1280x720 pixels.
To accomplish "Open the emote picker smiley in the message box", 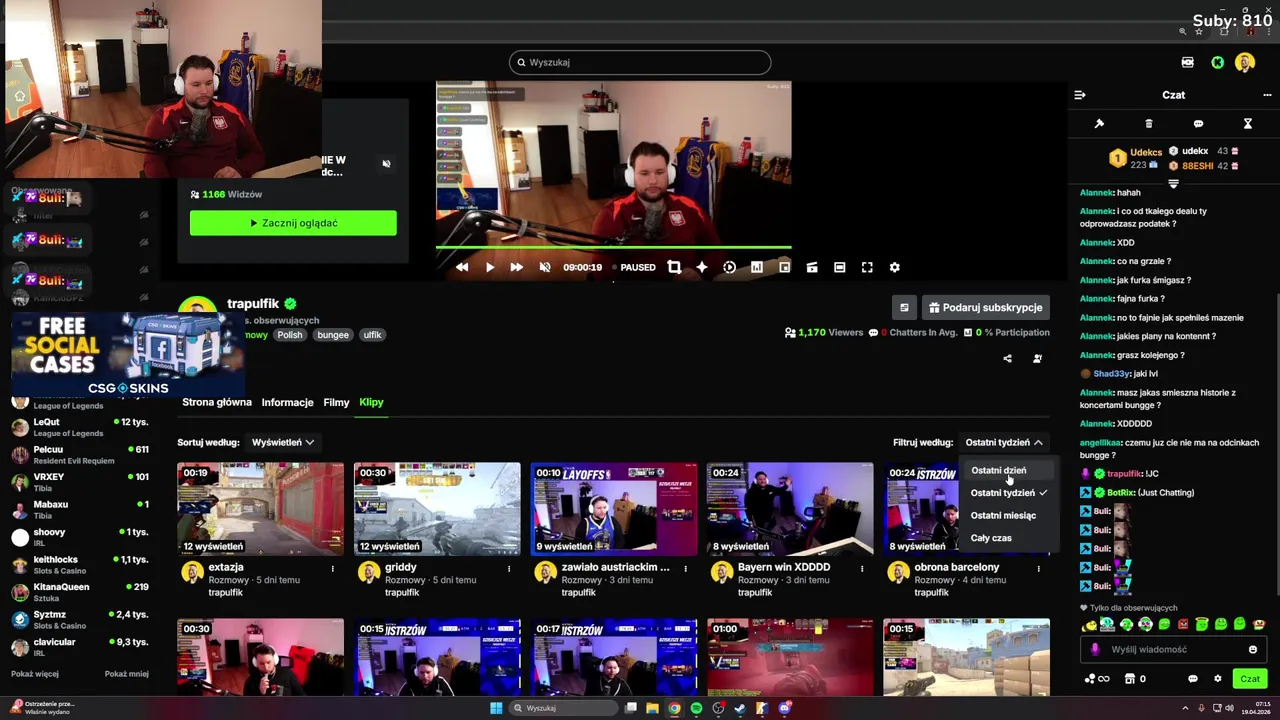I will pos(1253,649).
